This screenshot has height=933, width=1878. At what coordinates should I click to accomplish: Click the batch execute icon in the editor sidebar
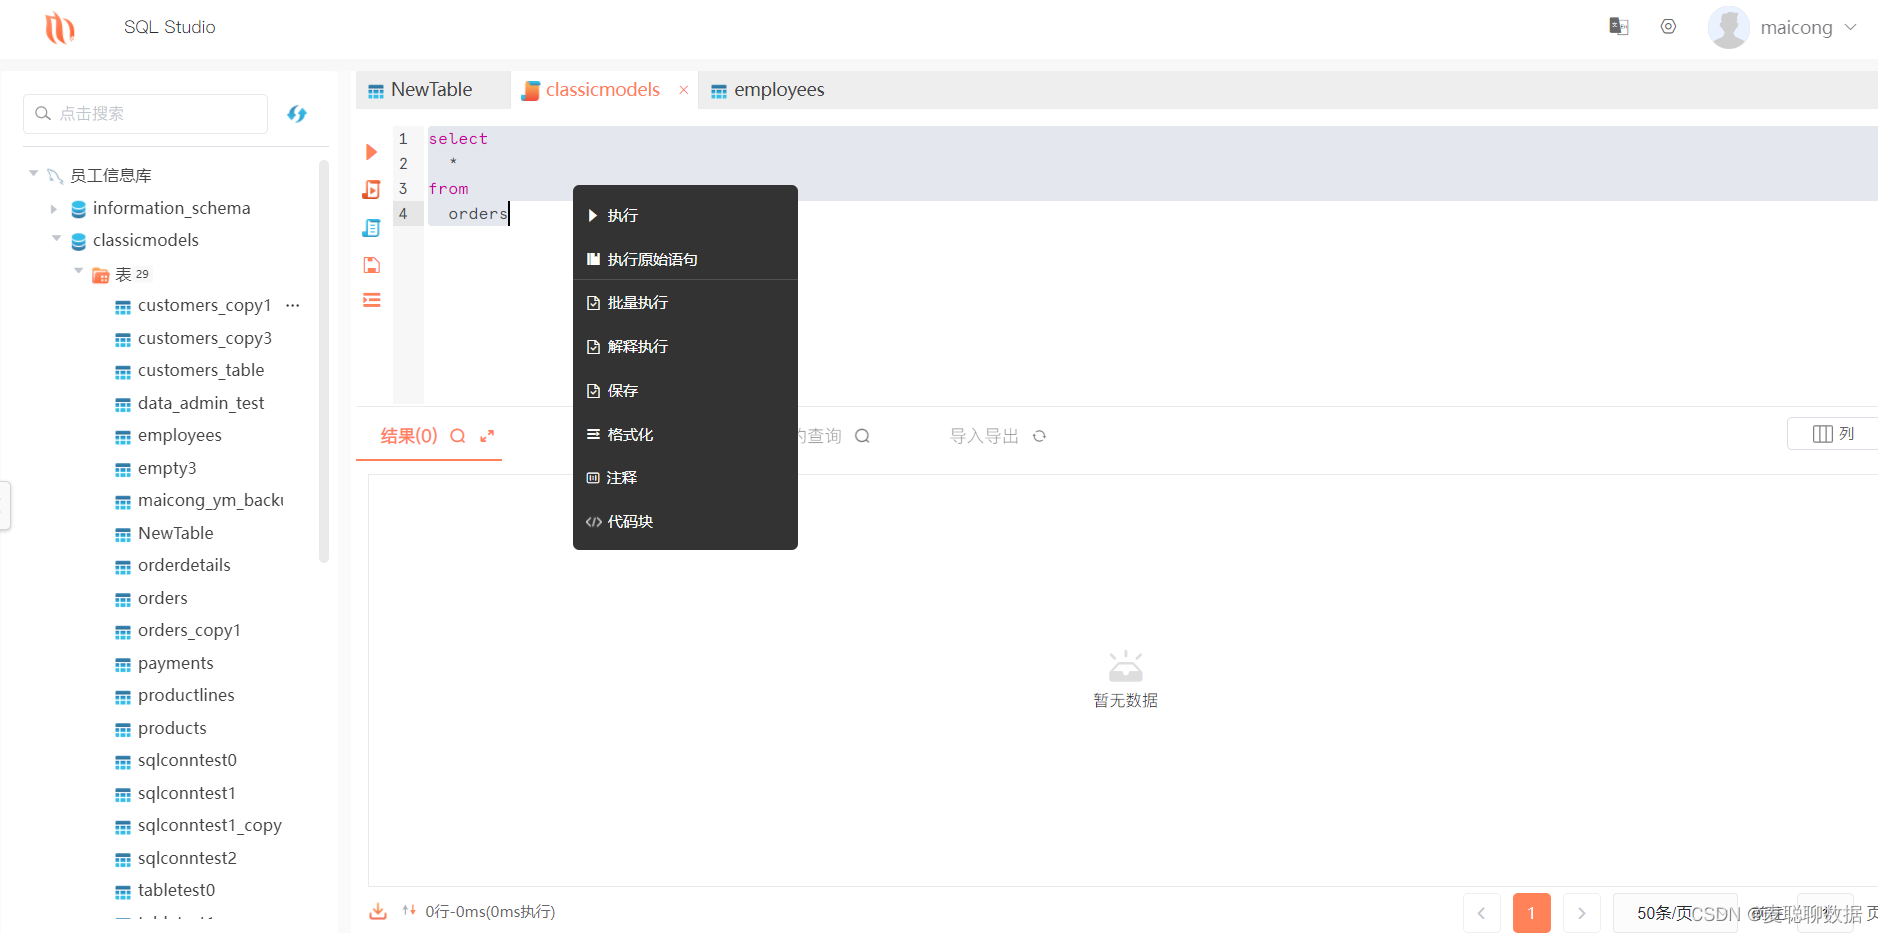371,190
